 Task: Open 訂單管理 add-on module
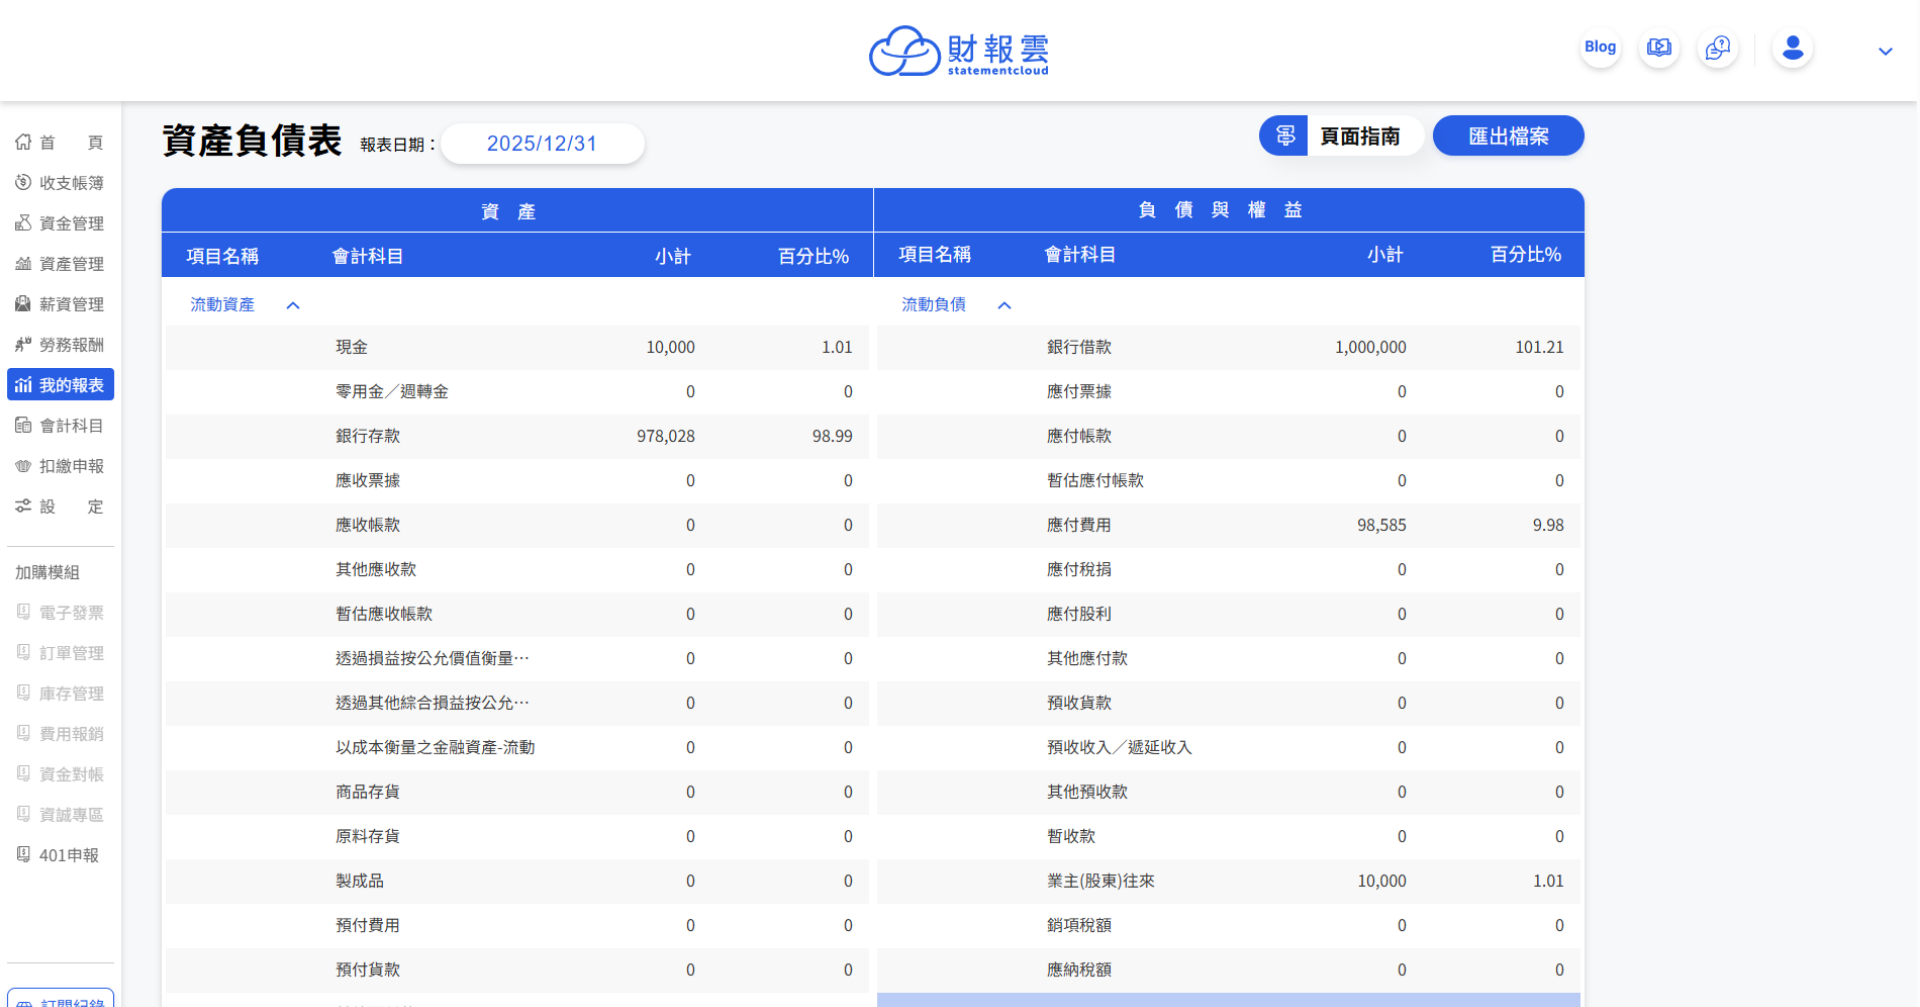60,653
